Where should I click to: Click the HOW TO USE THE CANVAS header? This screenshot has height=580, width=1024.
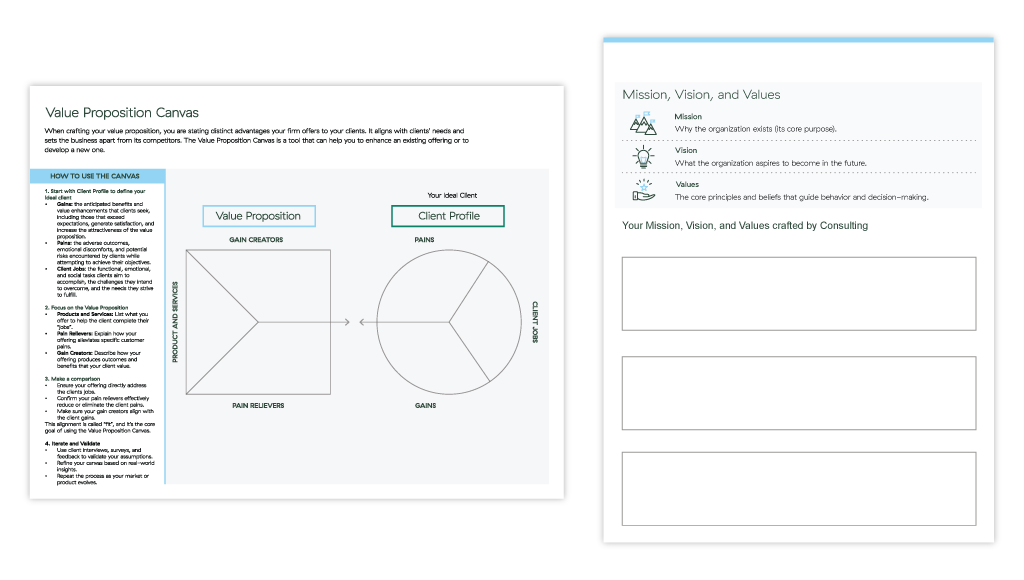click(x=97, y=176)
